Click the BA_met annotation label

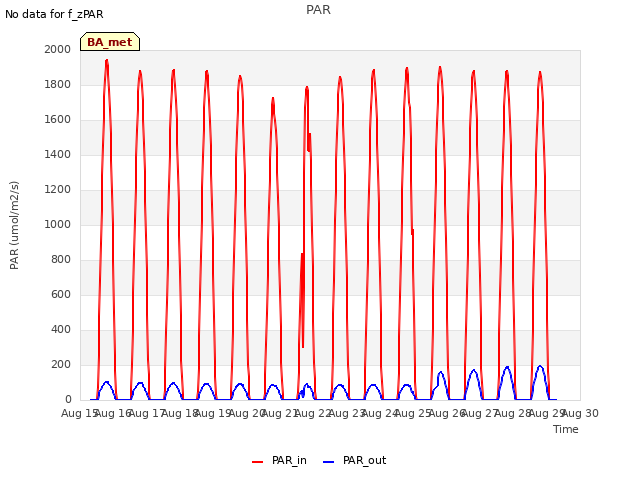click(x=110, y=42)
